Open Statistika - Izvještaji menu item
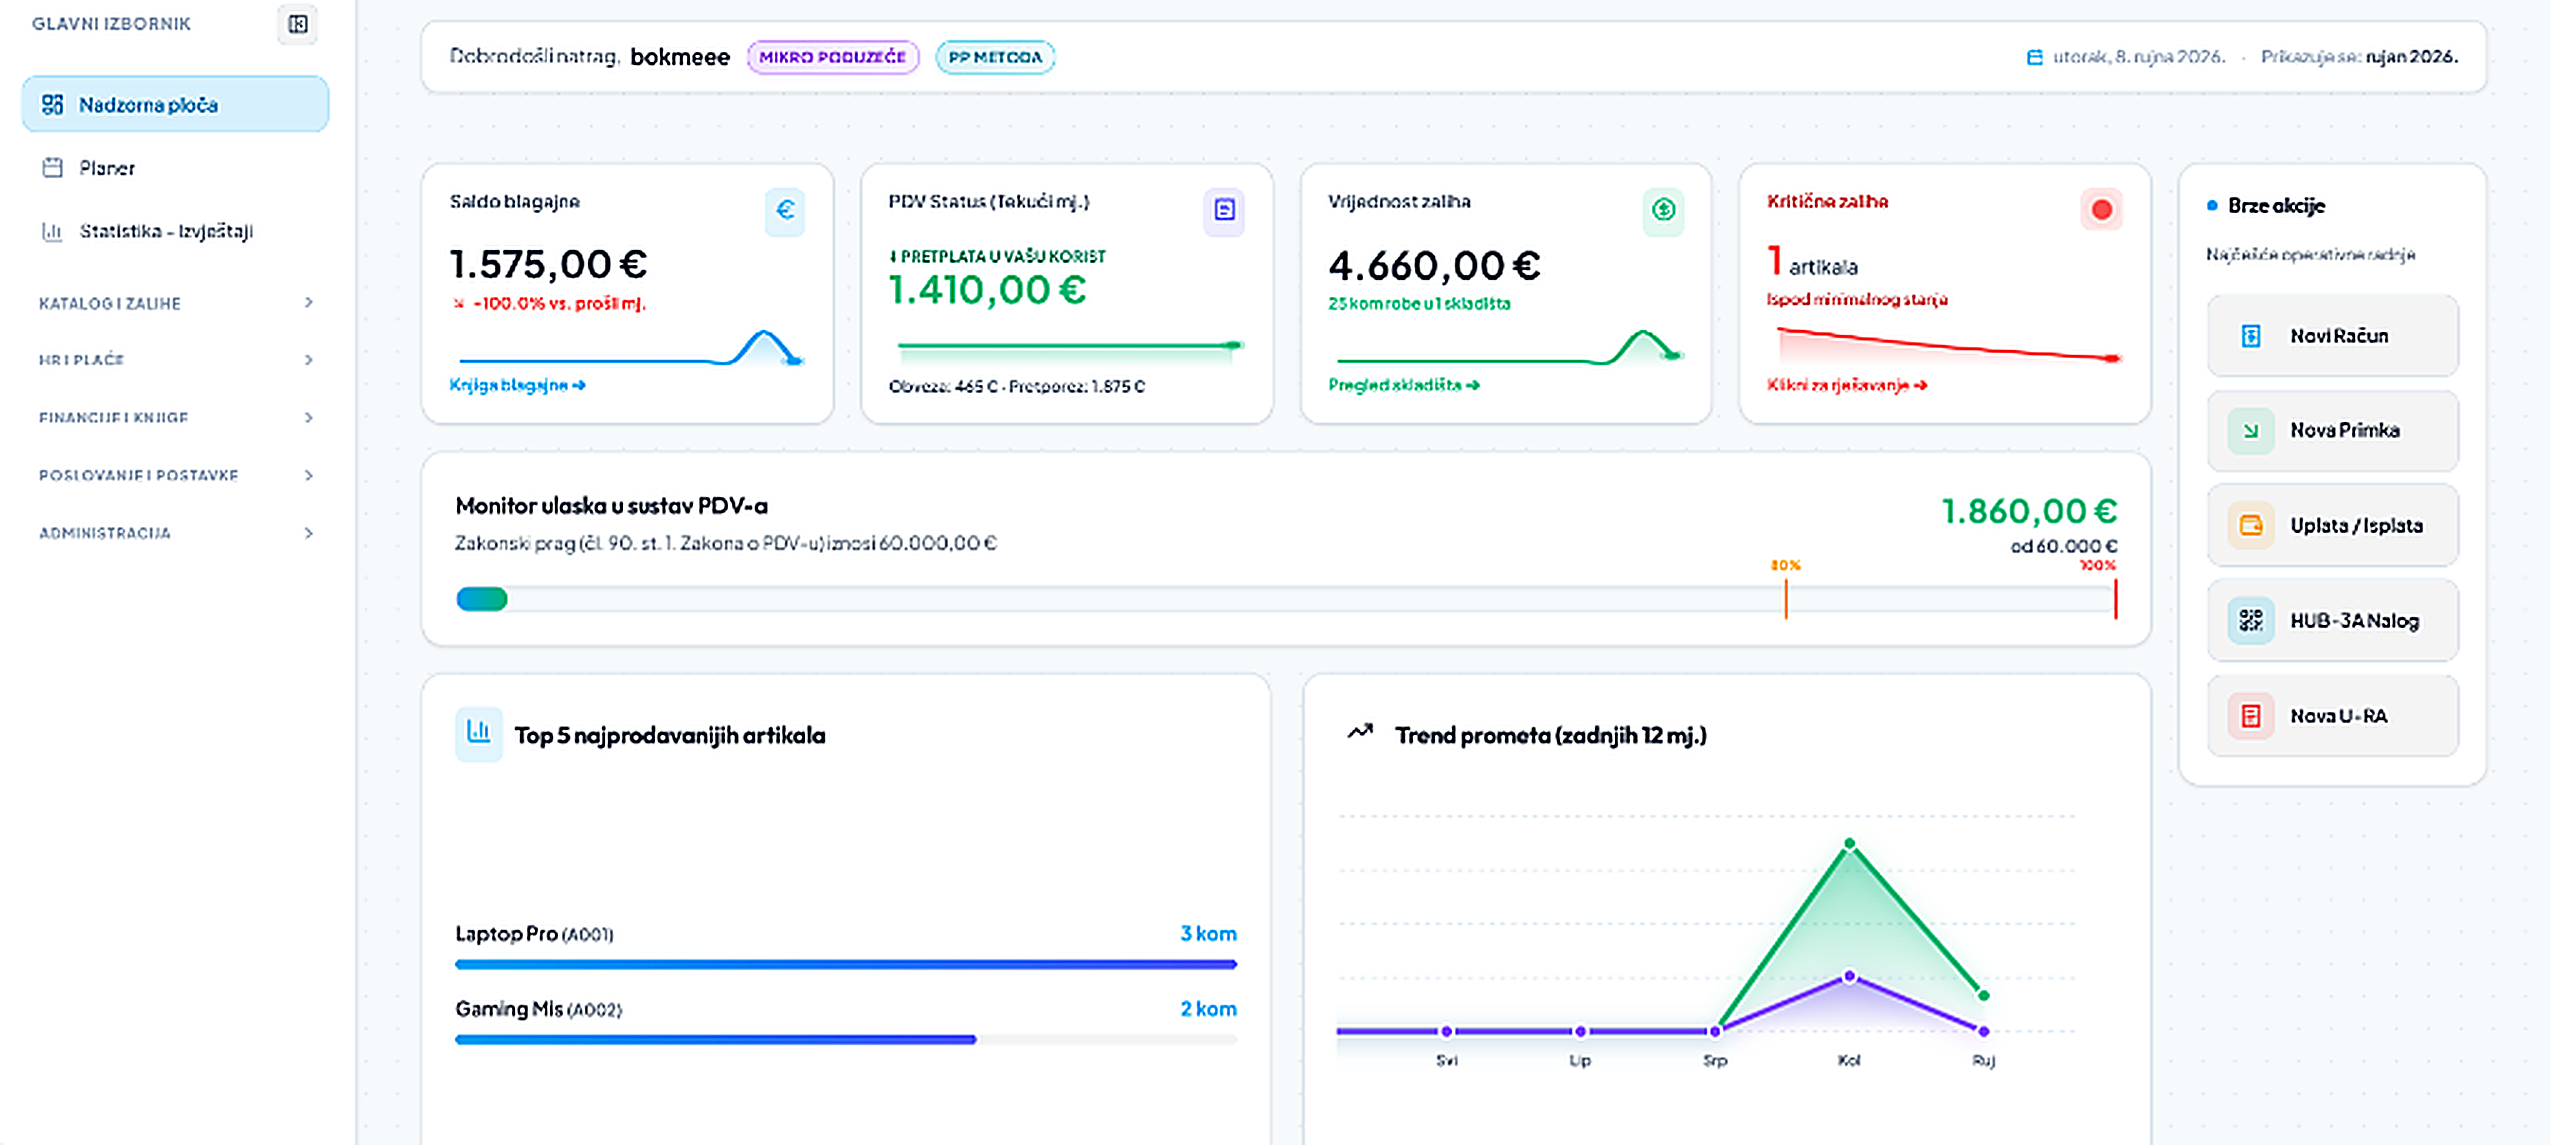 coord(176,231)
